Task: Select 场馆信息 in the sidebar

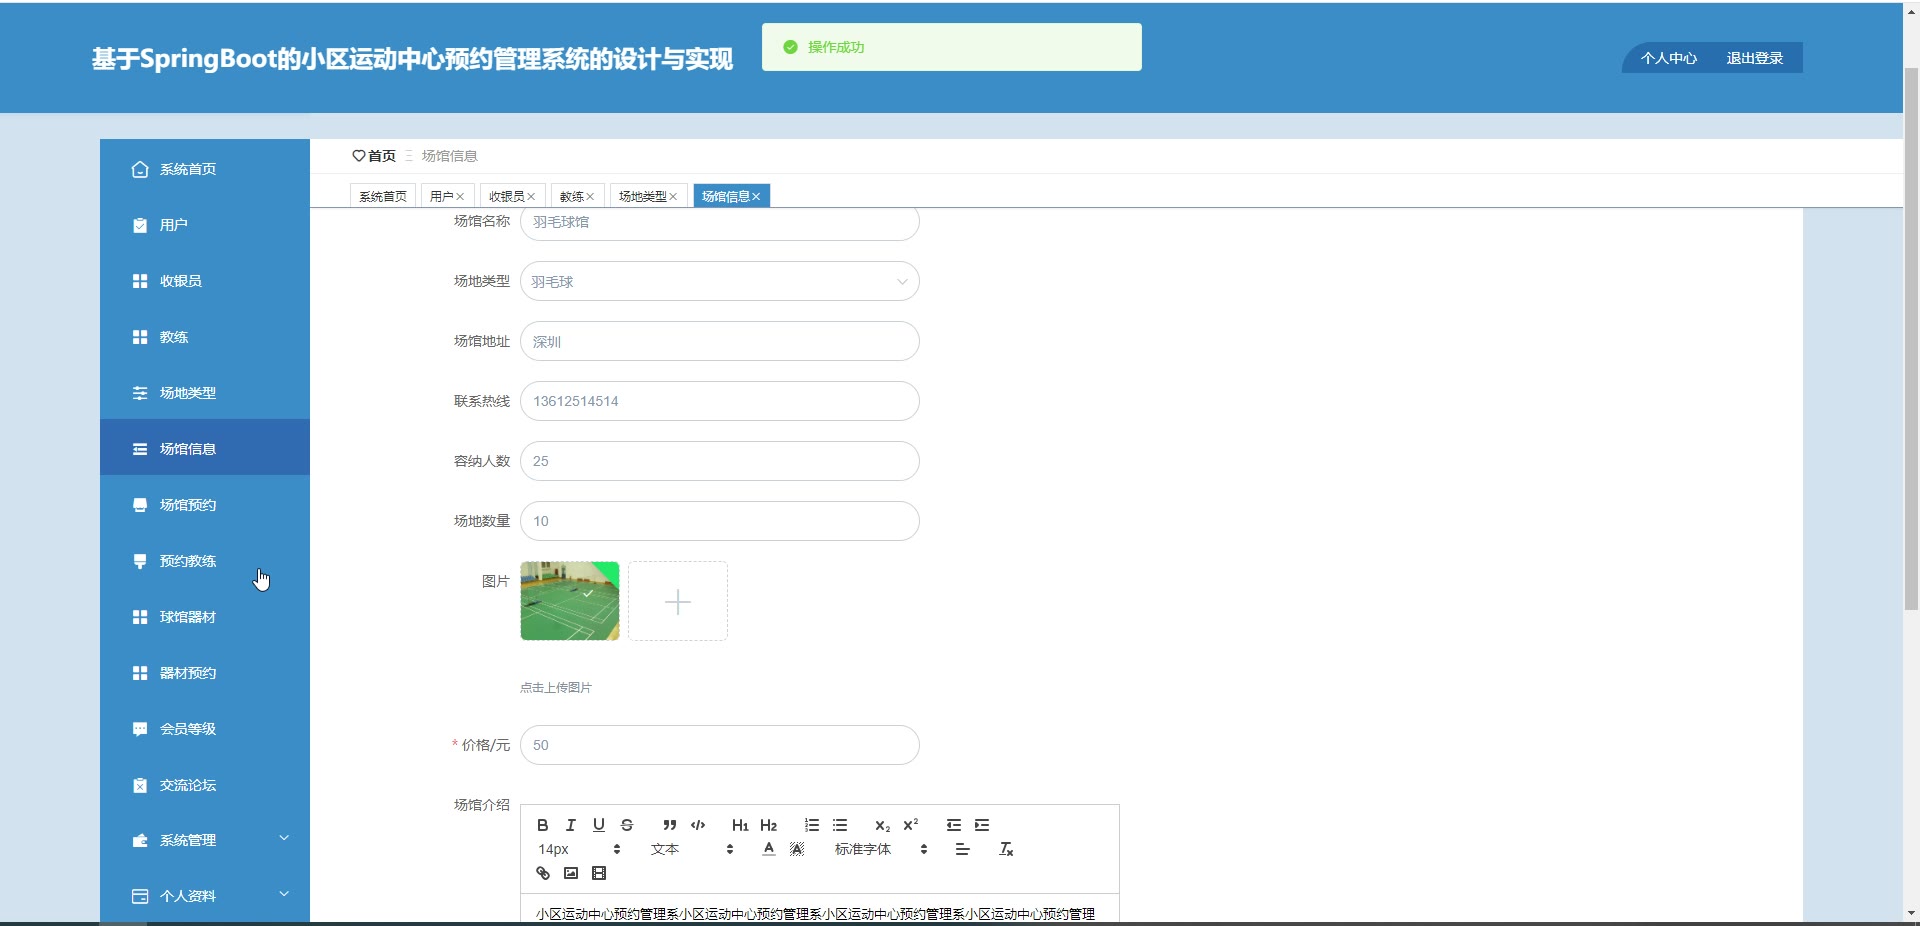Action: tap(205, 447)
